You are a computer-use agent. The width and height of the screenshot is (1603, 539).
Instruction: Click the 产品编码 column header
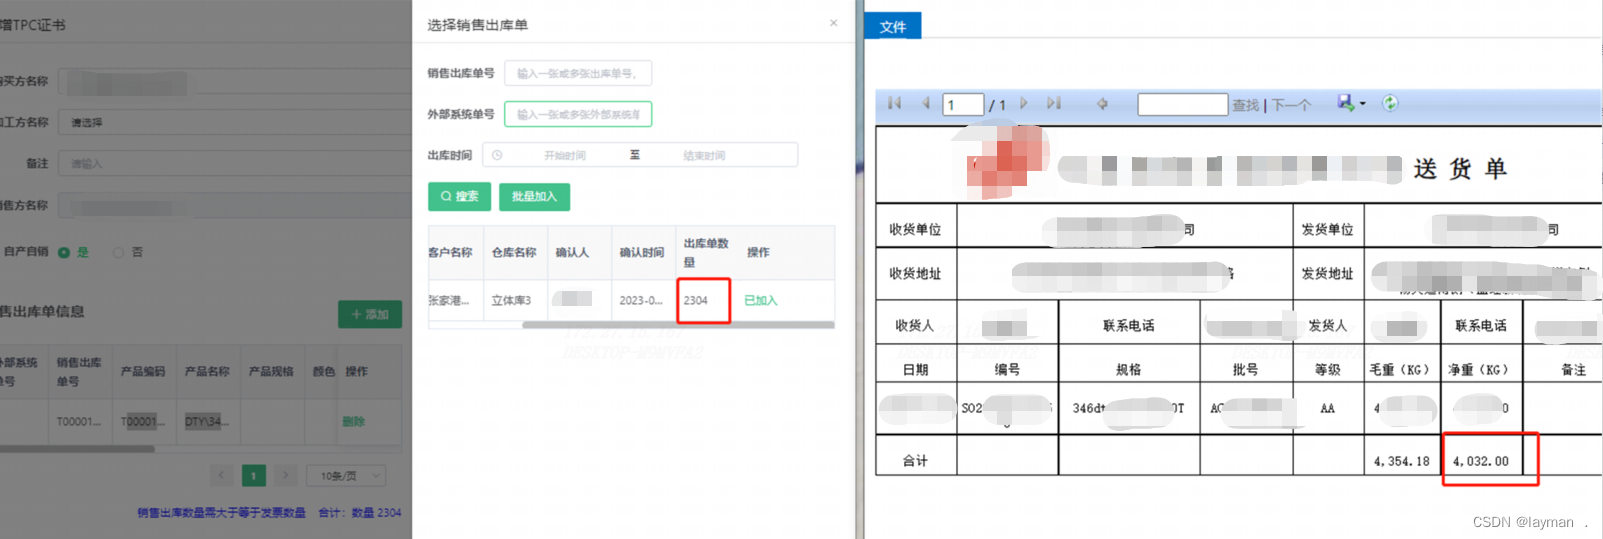coord(143,371)
